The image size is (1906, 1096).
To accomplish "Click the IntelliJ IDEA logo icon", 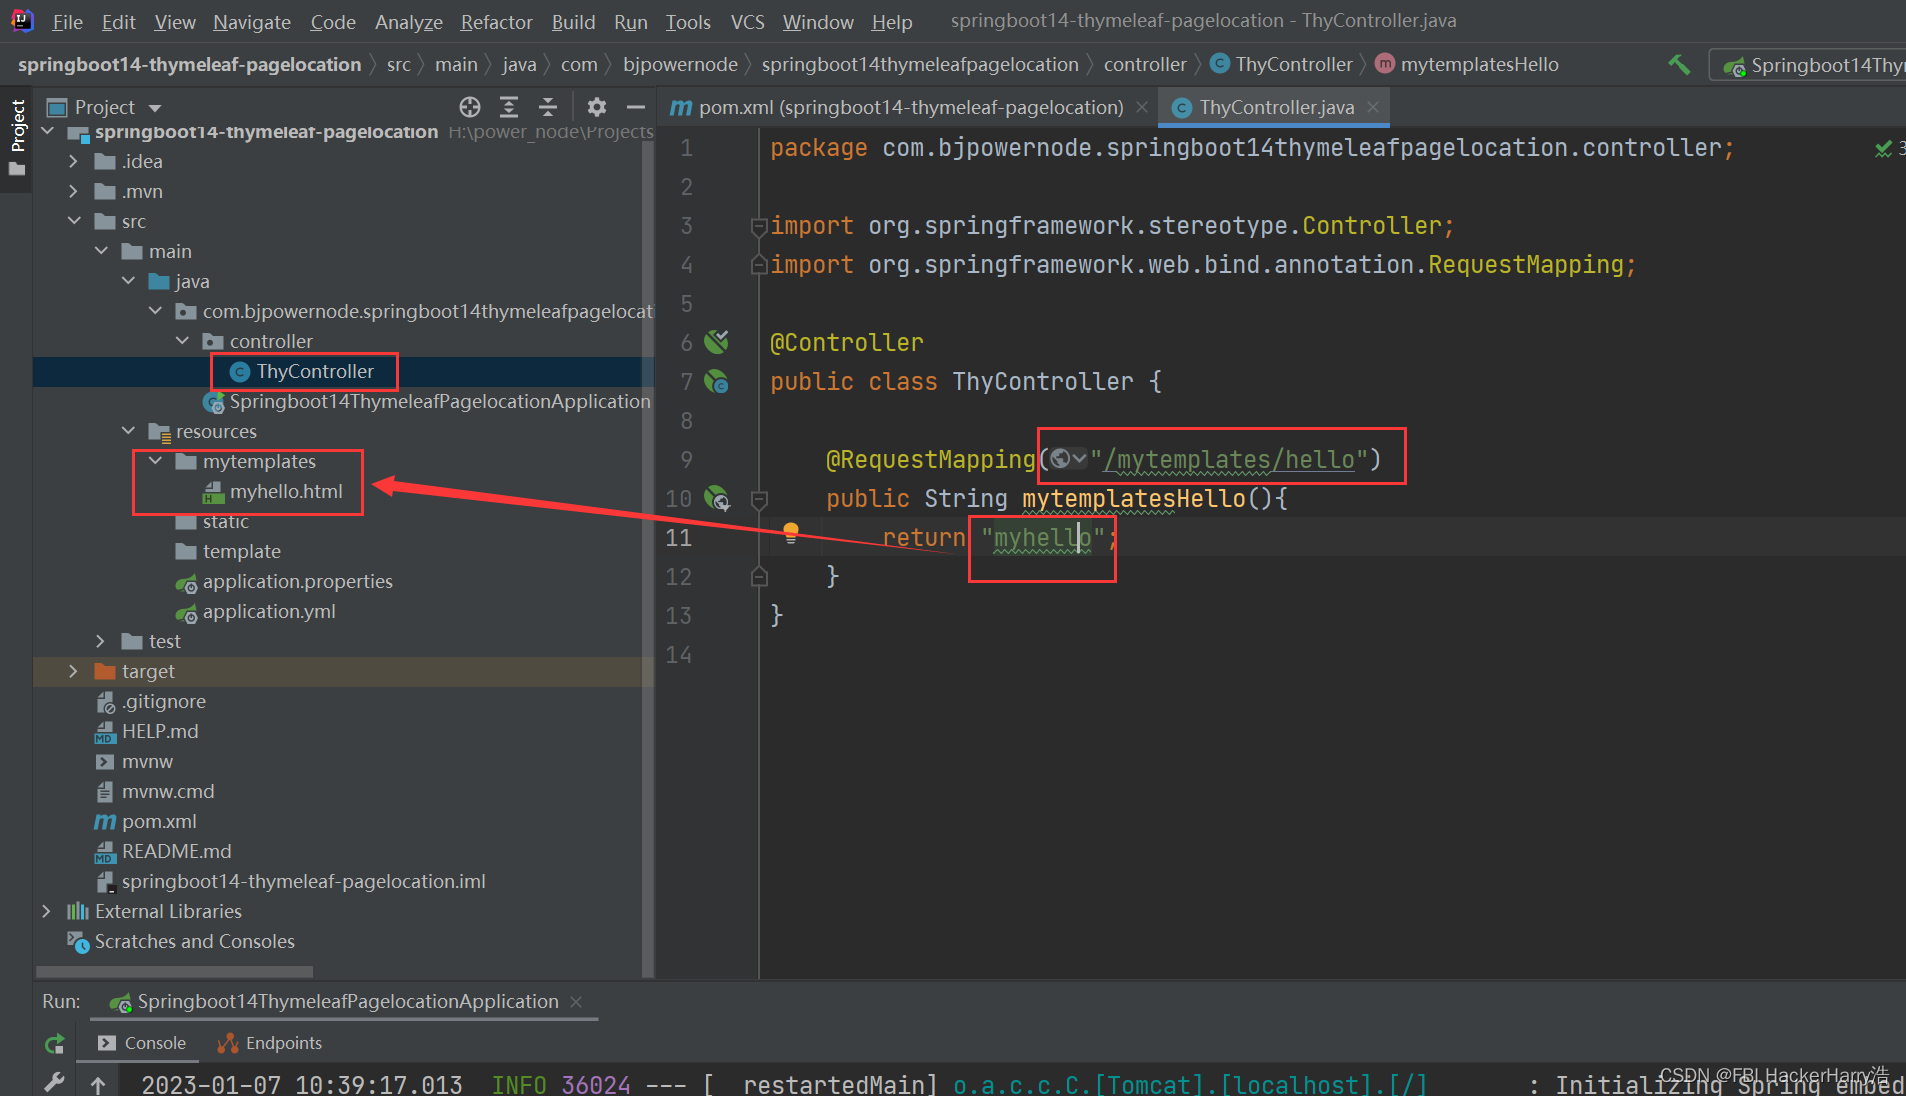I will (22, 21).
